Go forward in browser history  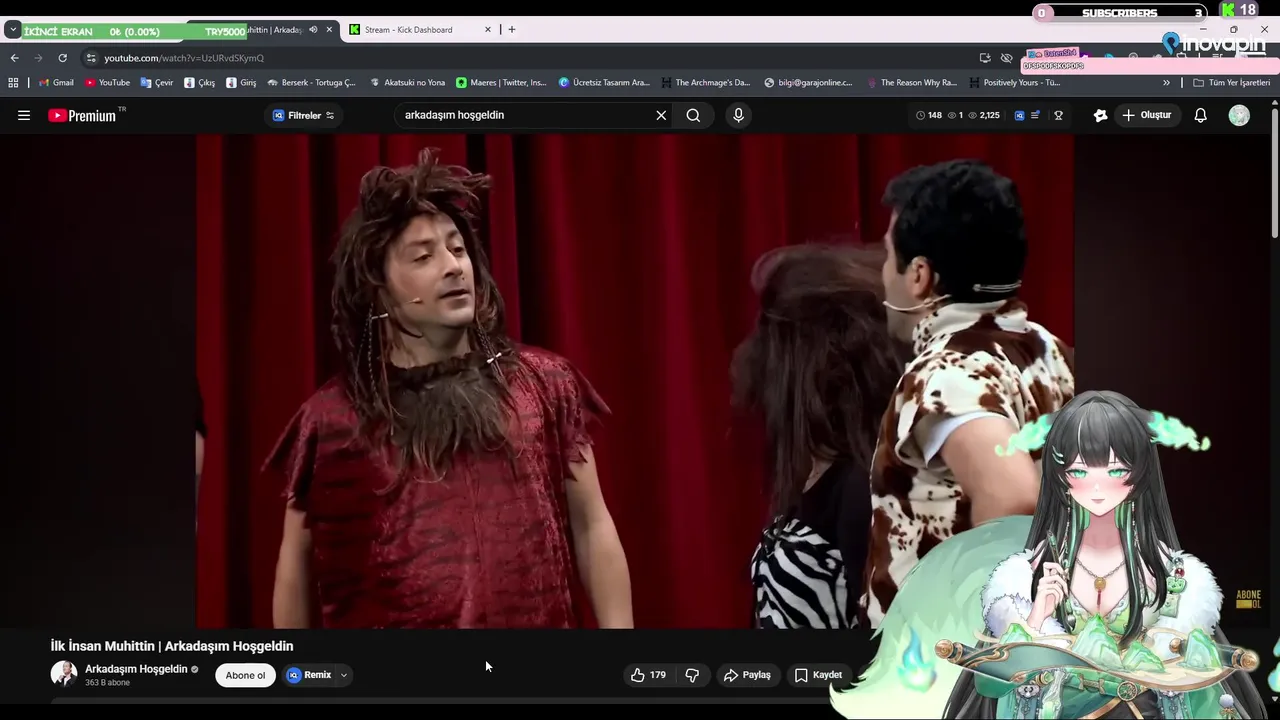pos(38,58)
